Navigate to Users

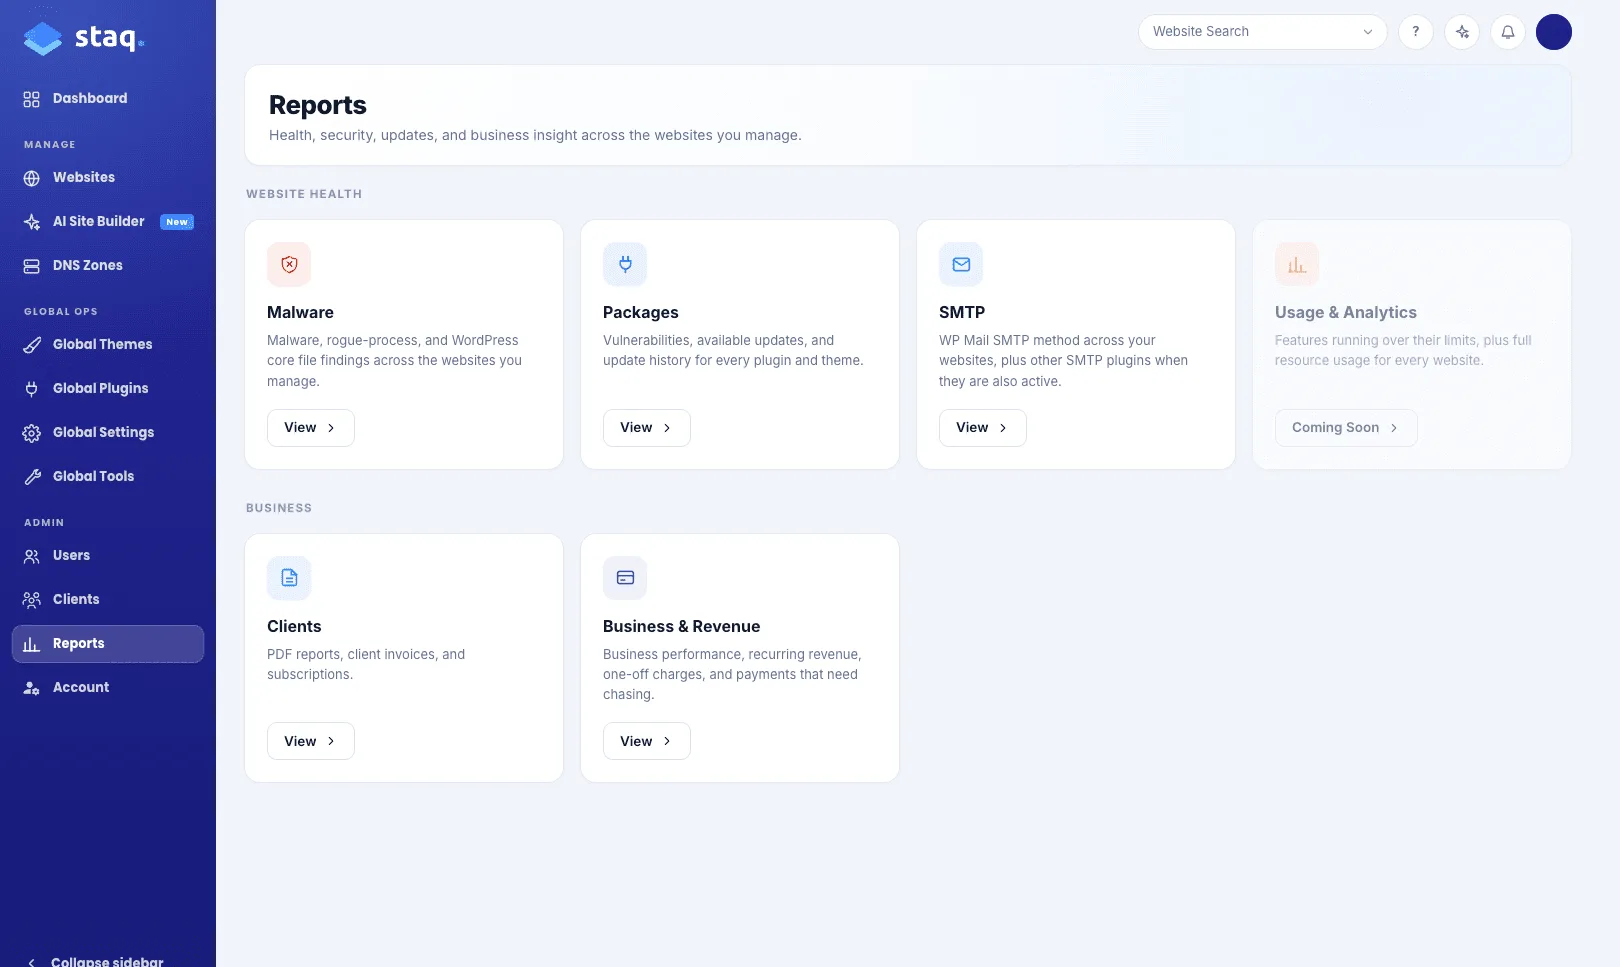tap(108, 556)
